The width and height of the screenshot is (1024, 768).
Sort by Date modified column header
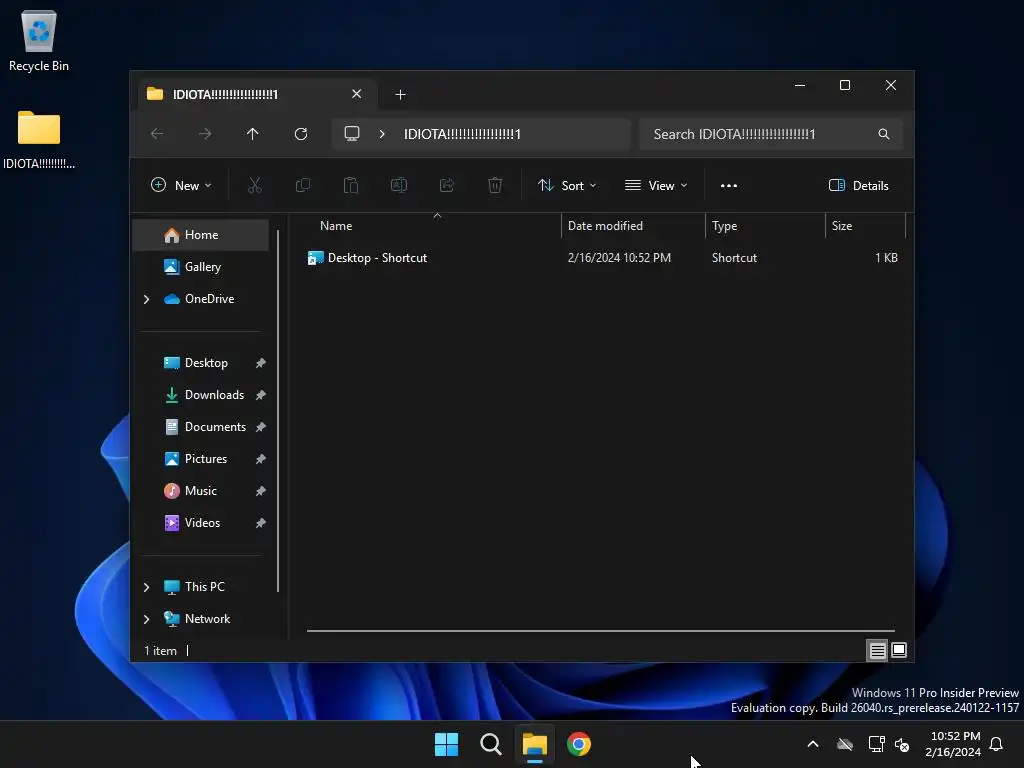click(633, 226)
